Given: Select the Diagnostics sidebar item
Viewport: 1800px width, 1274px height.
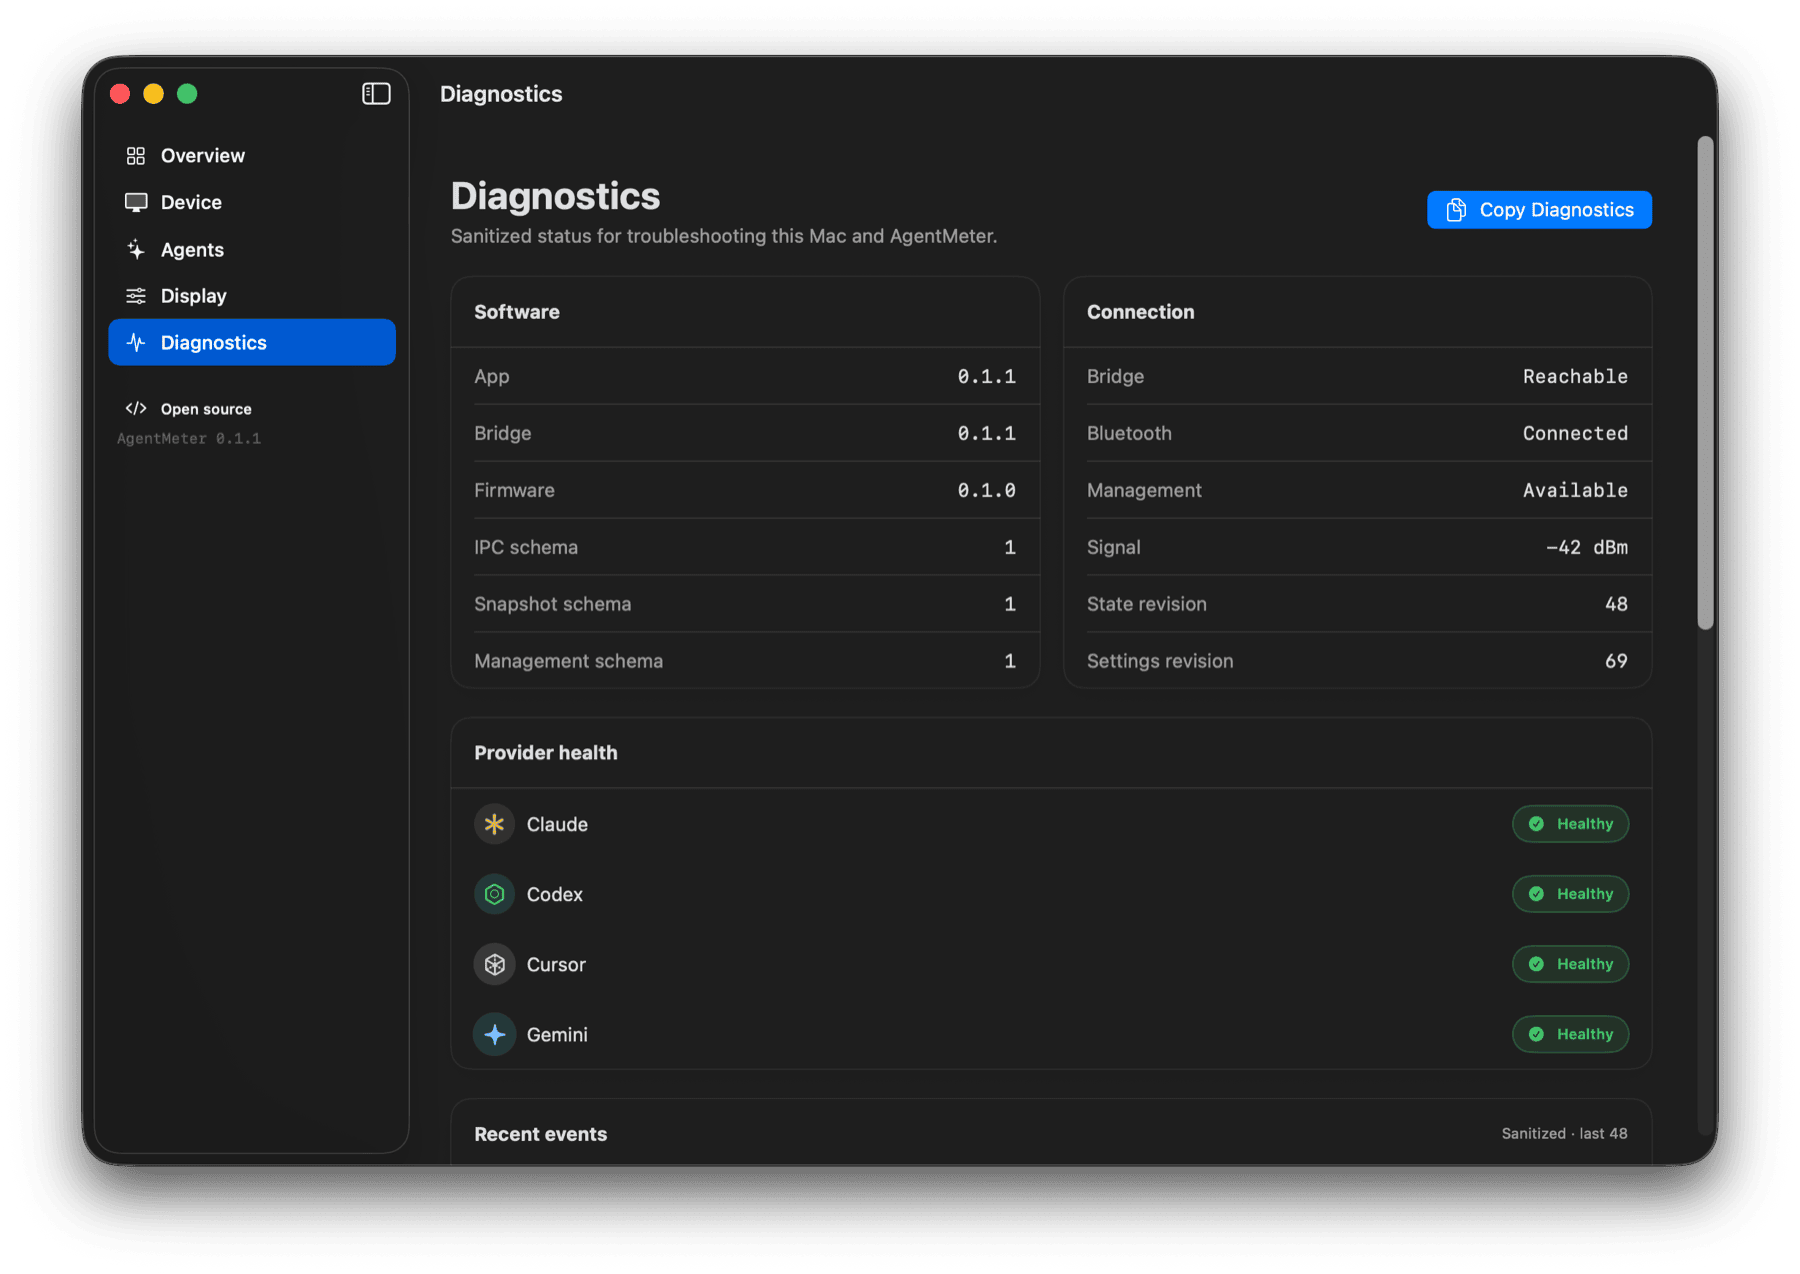Looking at the screenshot, I should (252, 342).
